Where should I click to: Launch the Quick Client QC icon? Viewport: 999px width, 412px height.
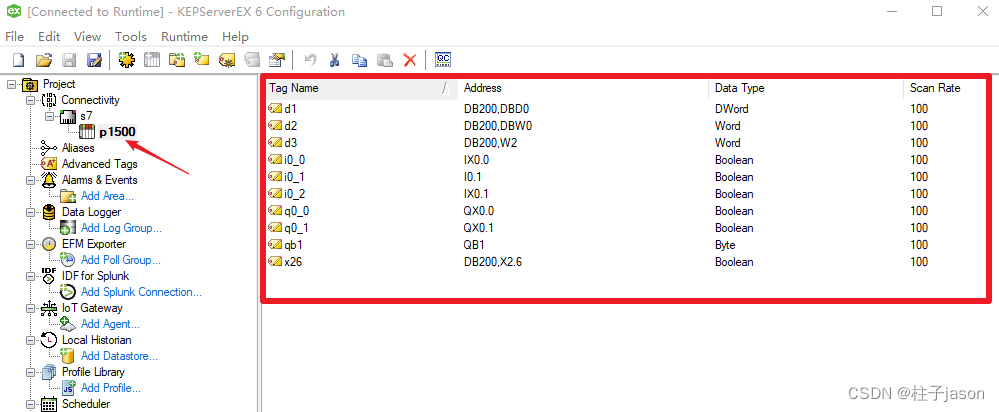click(x=443, y=60)
